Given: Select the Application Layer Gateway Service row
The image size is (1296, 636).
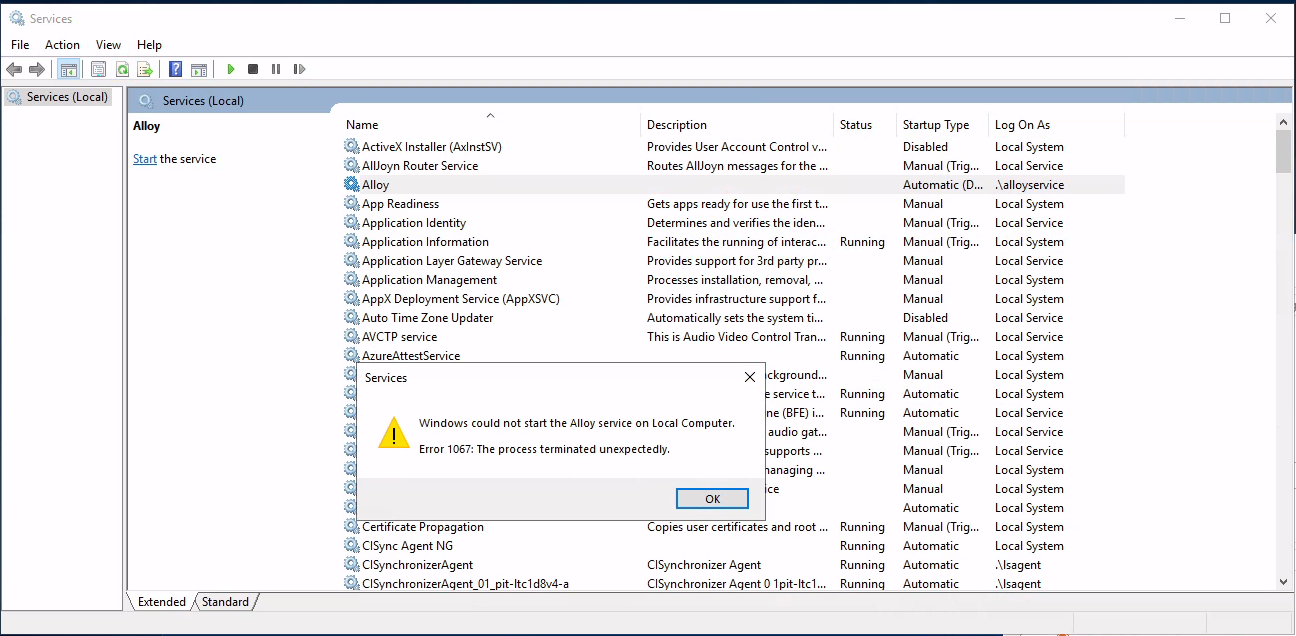Looking at the screenshot, I should pyautogui.click(x=733, y=261).
